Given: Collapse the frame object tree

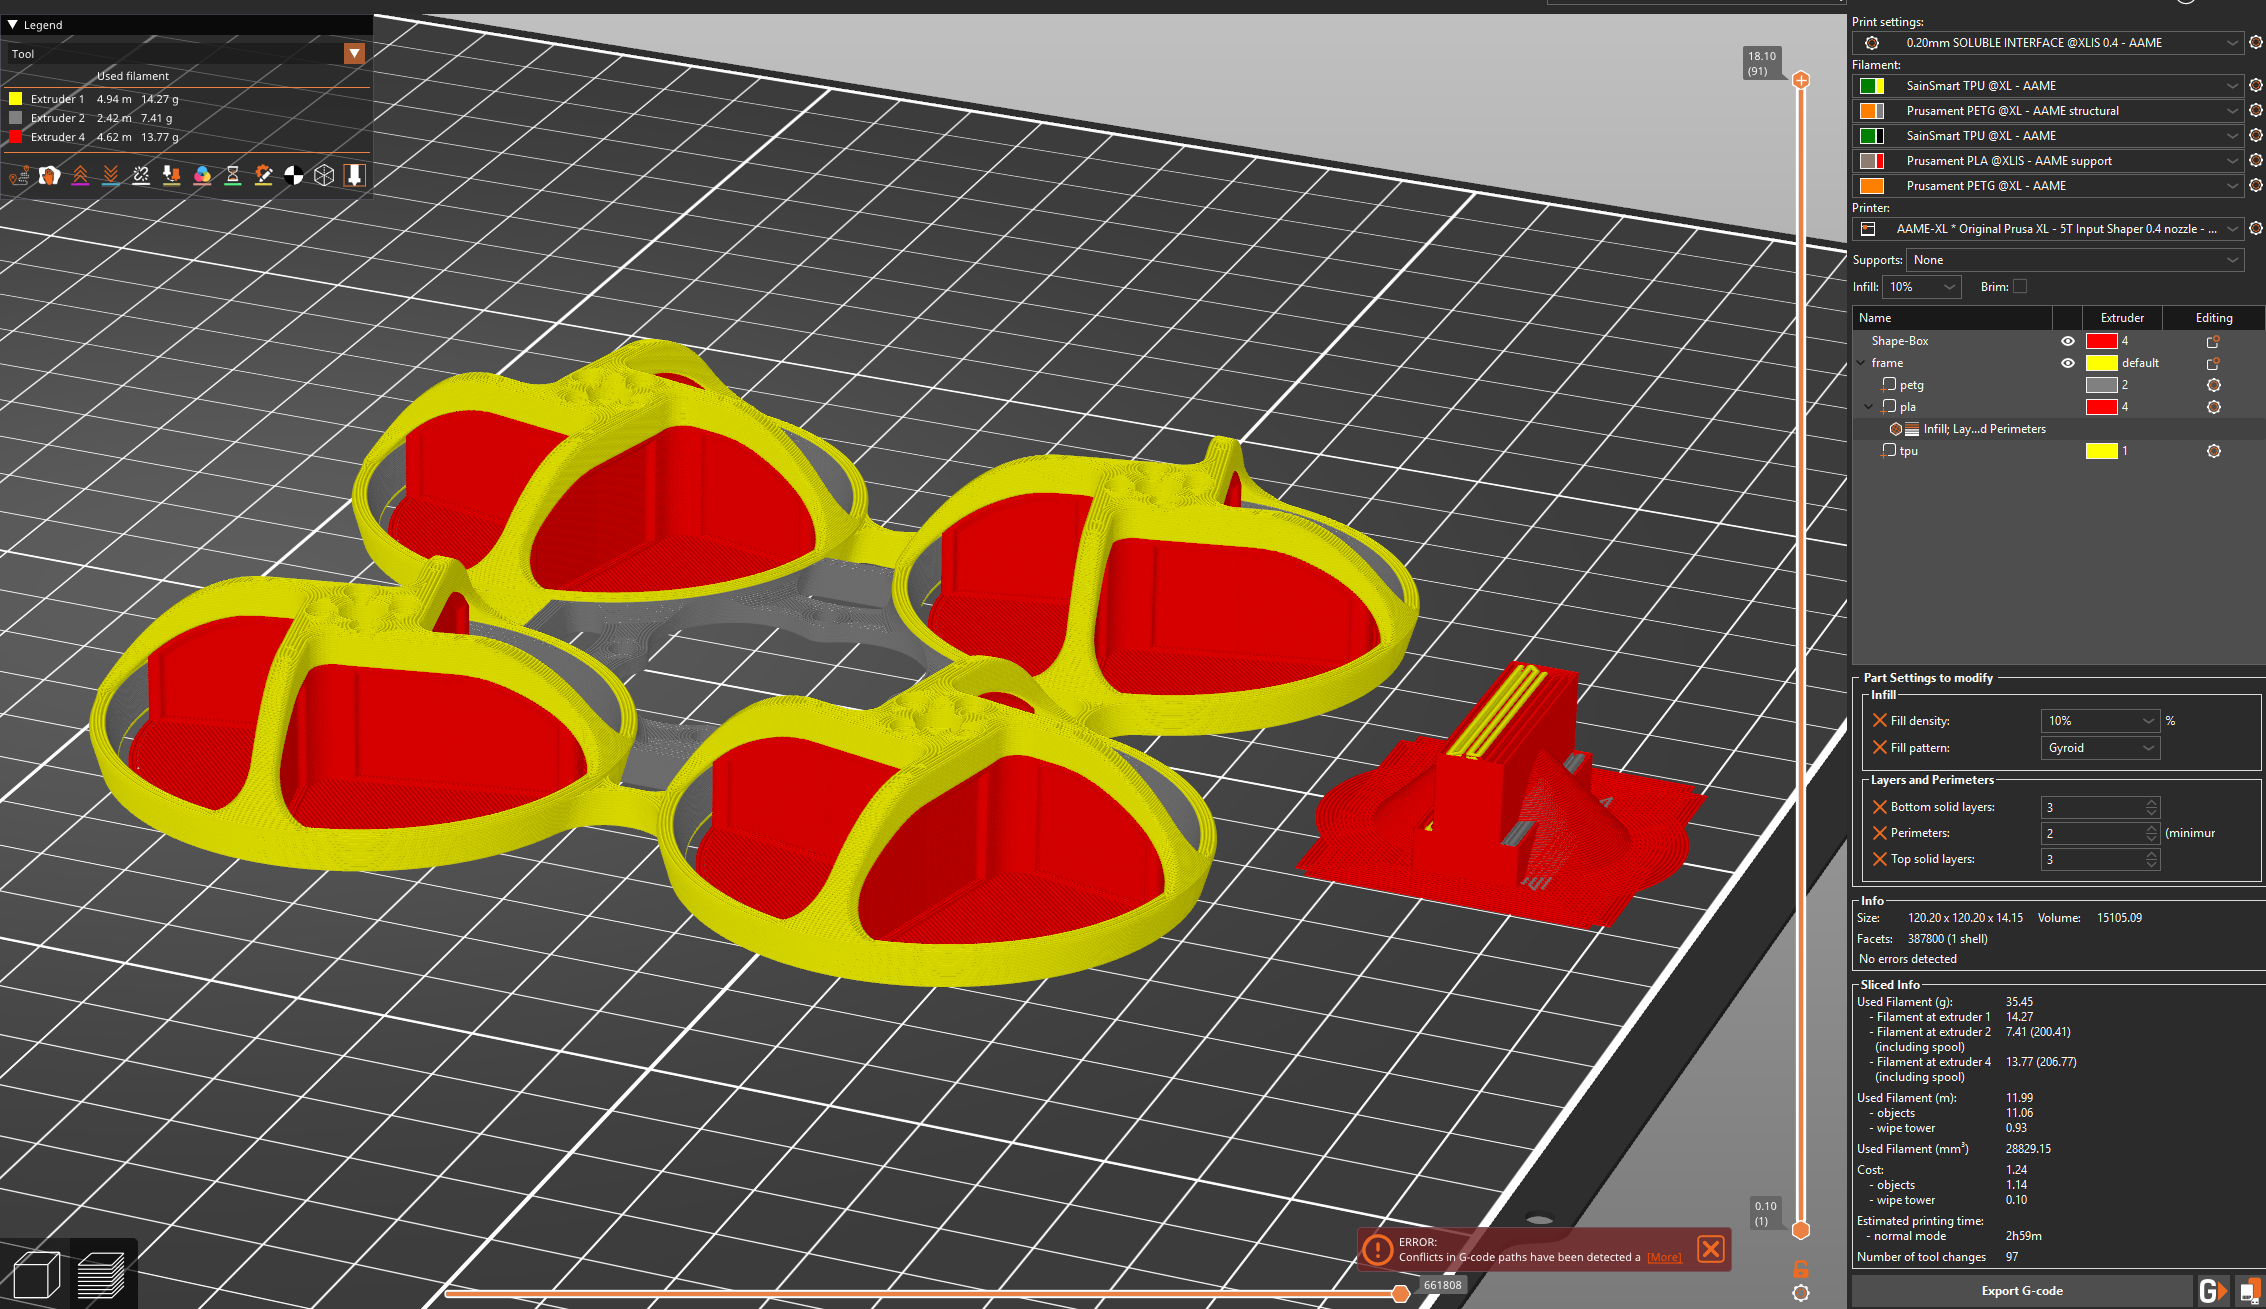Looking at the screenshot, I should 1861,363.
